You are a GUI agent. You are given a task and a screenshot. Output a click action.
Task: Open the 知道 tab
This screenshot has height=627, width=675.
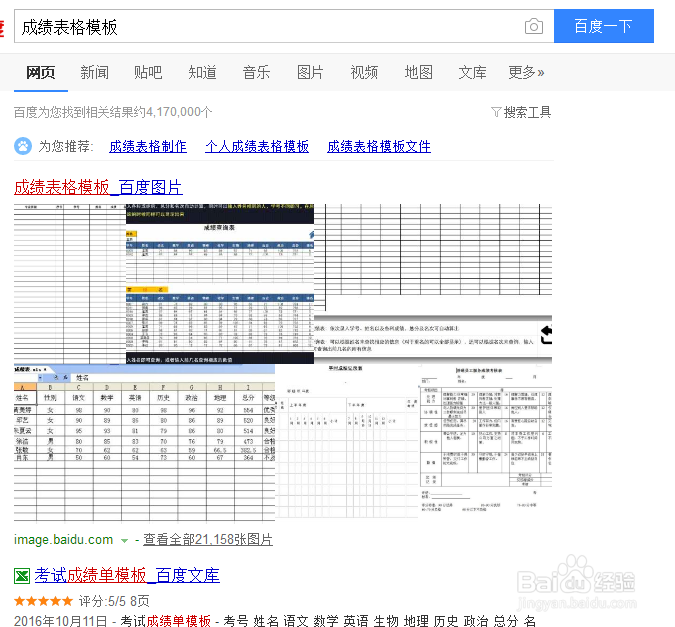click(x=202, y=72)
